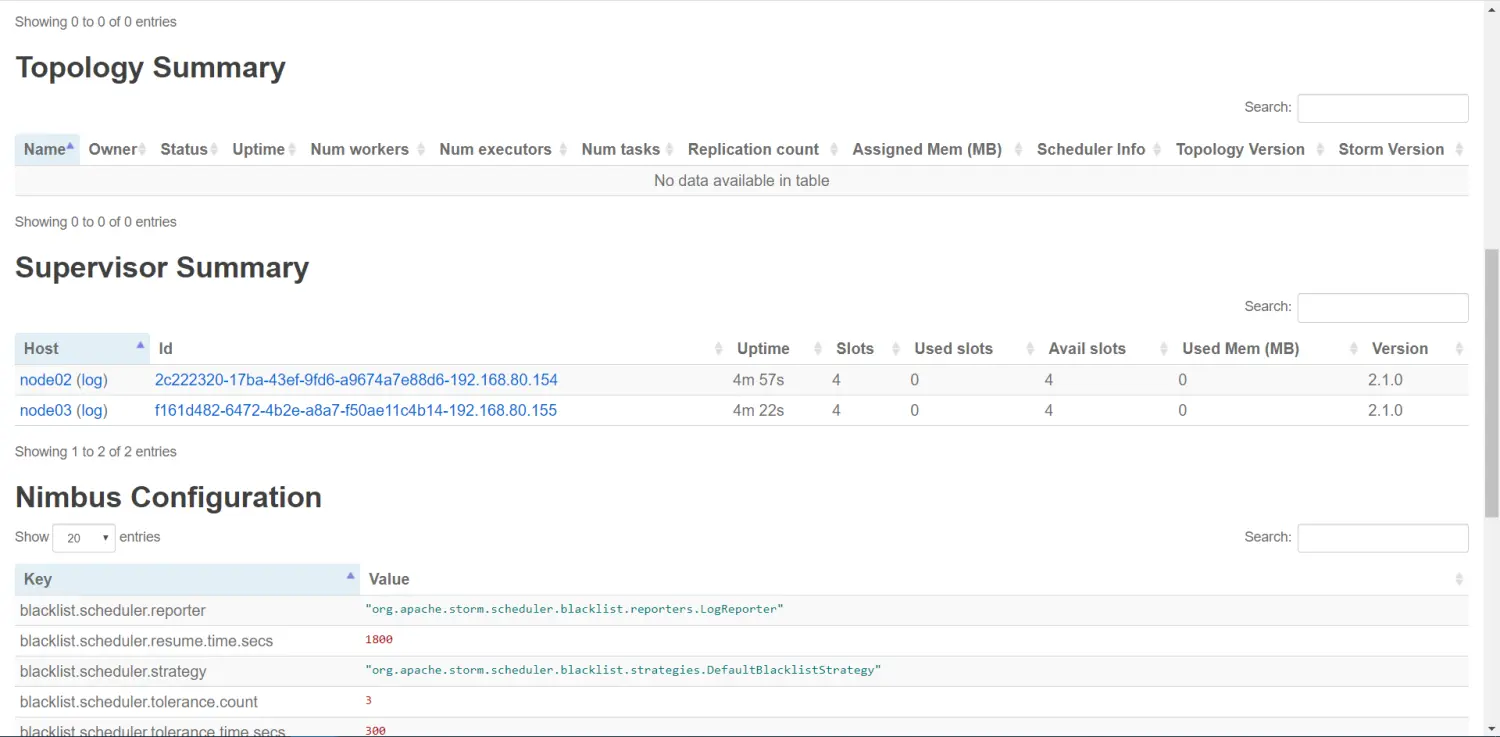Select the blacklist.scheduler.tolerance.count key
The width and height of the screenshot is (1500, 737).
(139, 702)
